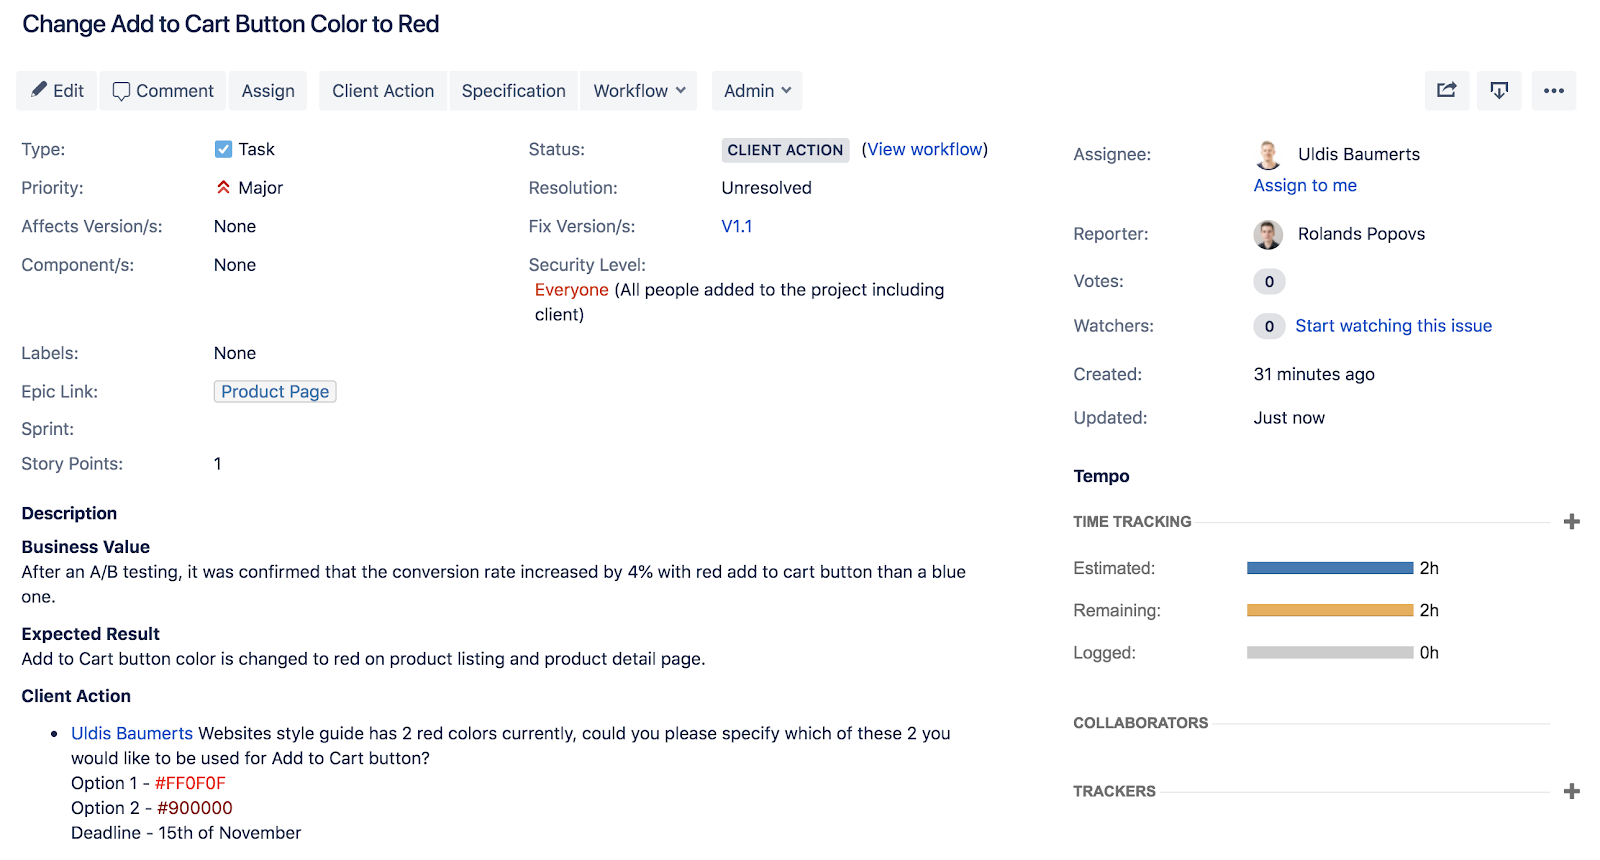1600x860 pixels.
Task: Click the export issue icon
Action: (x=1499, y=91)
